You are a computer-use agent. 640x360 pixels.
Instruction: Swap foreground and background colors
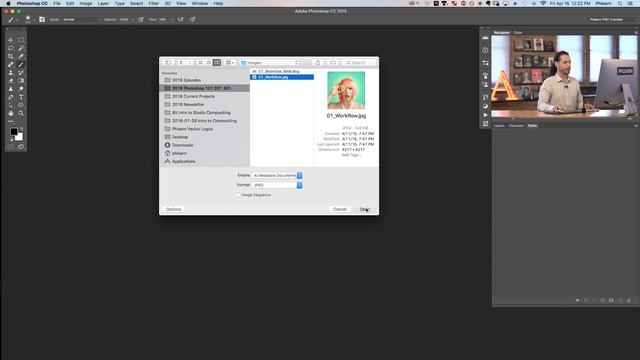click(x=21, y=129)
